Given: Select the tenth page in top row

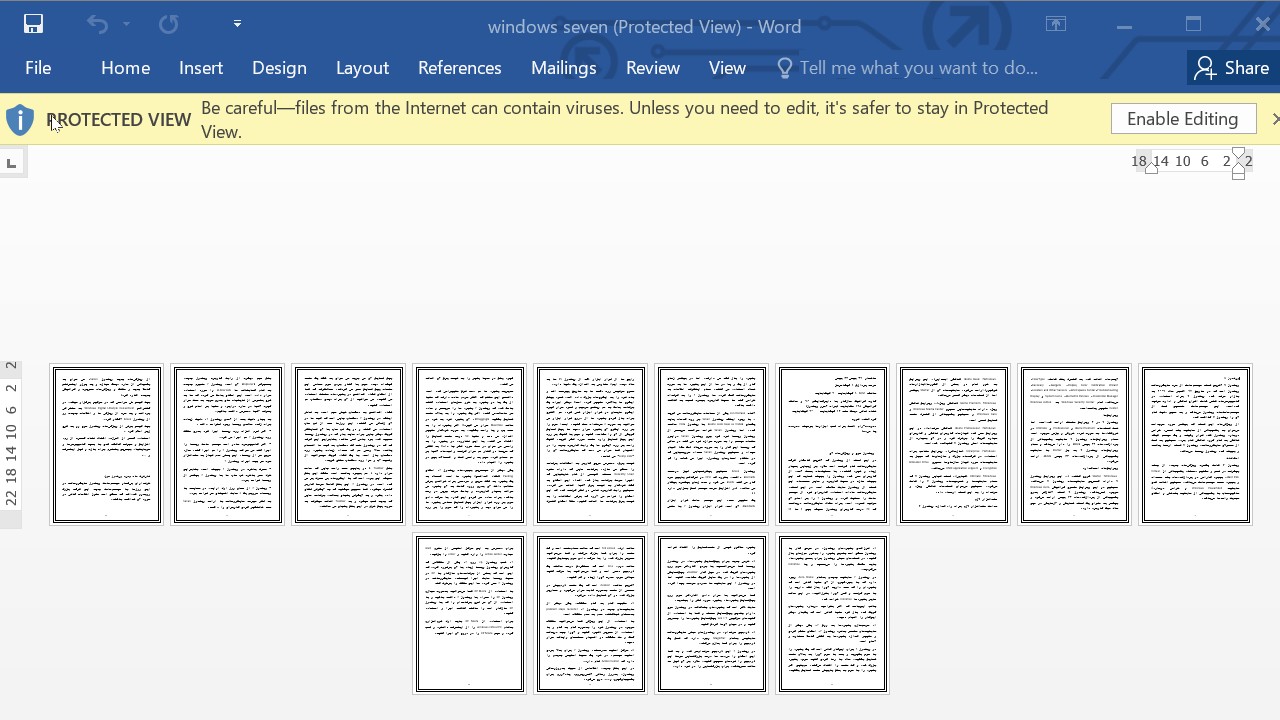Looking at the screenshot, I should [x=1196, y=445].
